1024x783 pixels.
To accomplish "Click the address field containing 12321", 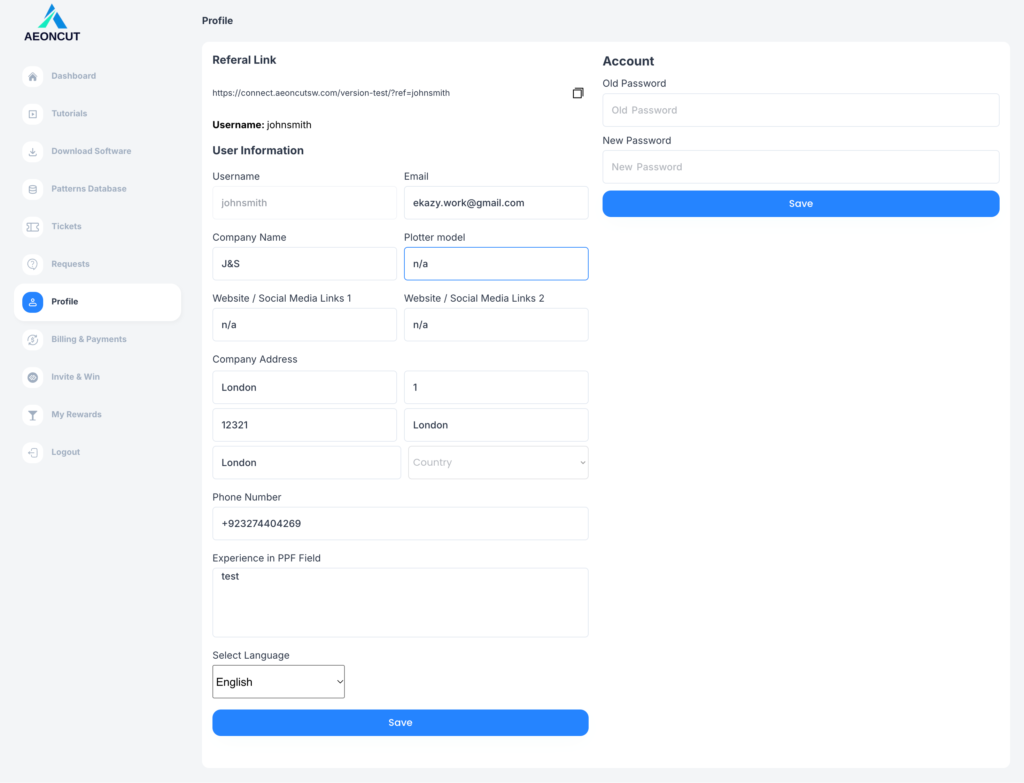I will (x=304, y=425).
